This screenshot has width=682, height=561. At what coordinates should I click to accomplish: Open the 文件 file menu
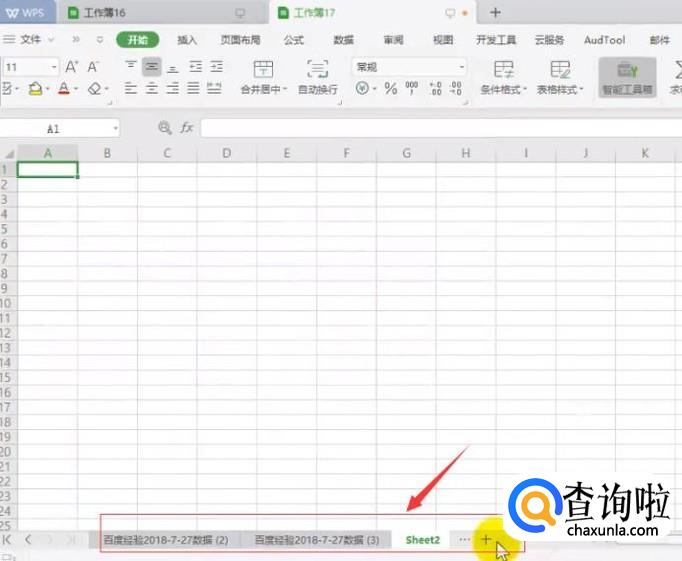click(28, 40)
